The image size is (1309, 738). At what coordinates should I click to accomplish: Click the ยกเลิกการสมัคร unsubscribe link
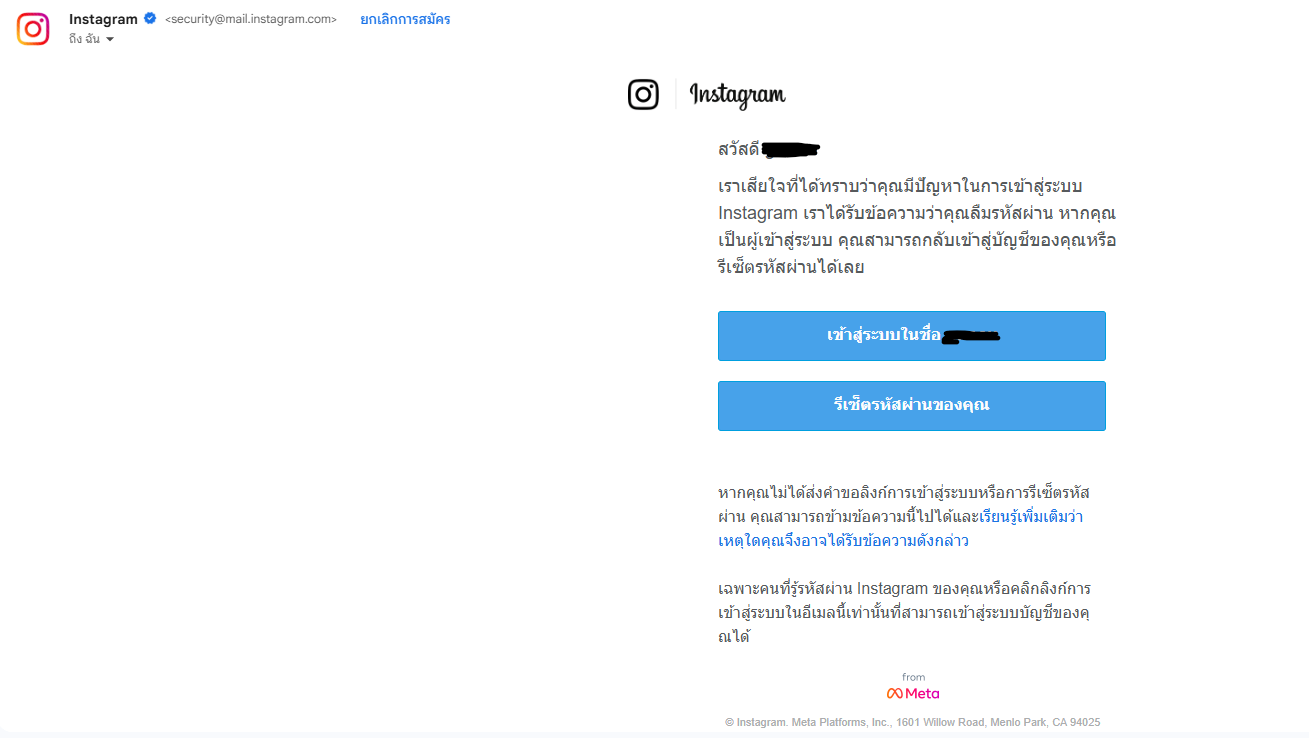[x=405, y=19]
